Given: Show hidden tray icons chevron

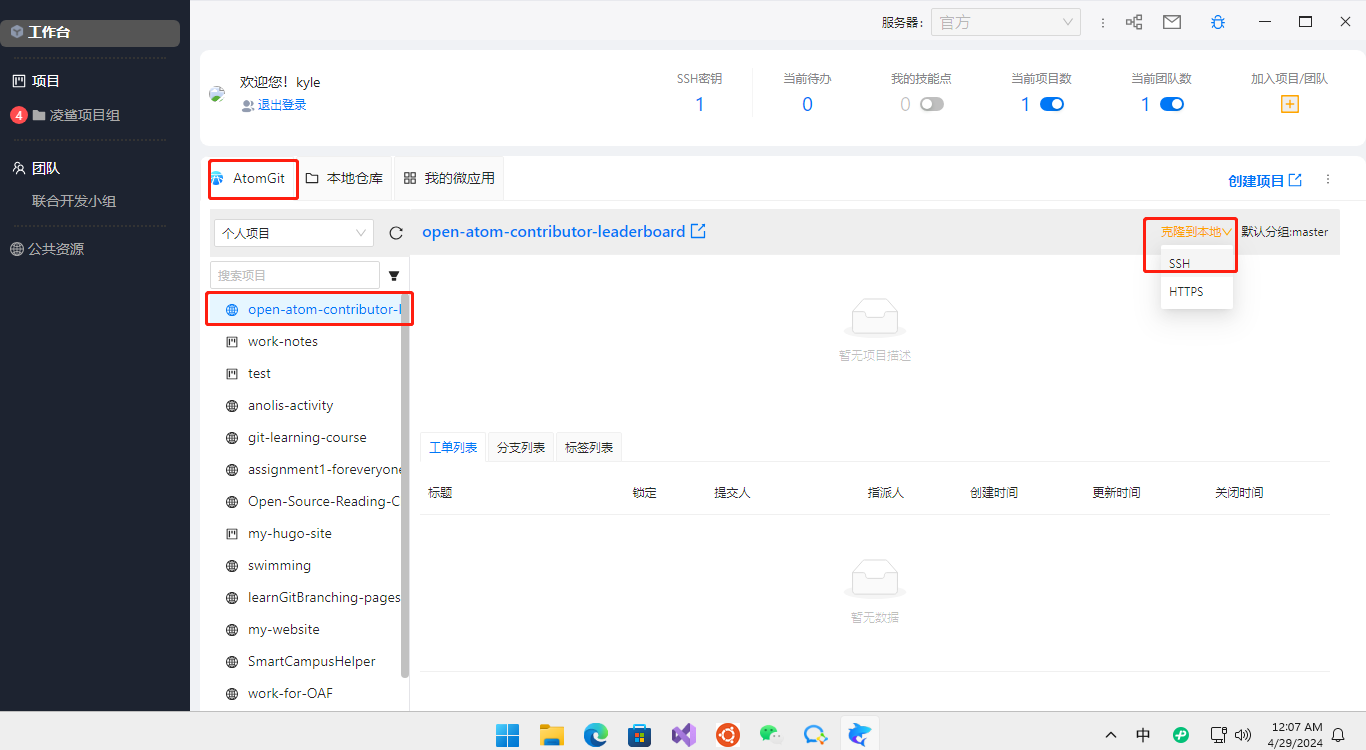Looking at the screenshot, I should point(1111,735).
